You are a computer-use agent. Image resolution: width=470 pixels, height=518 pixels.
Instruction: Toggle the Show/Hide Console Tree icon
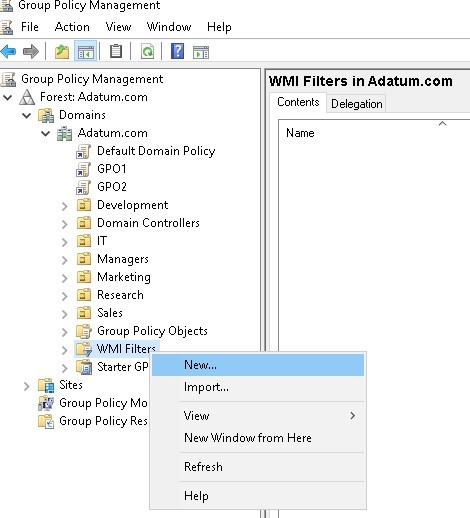(86, 52)
